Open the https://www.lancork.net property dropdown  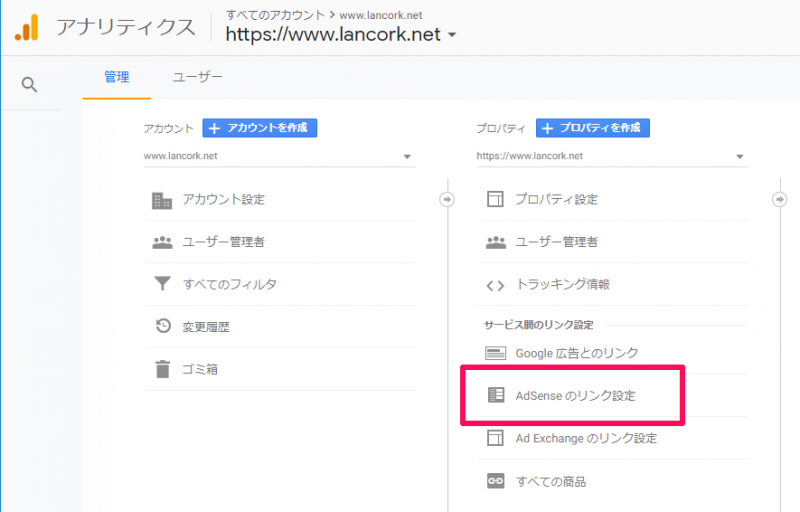612,156
